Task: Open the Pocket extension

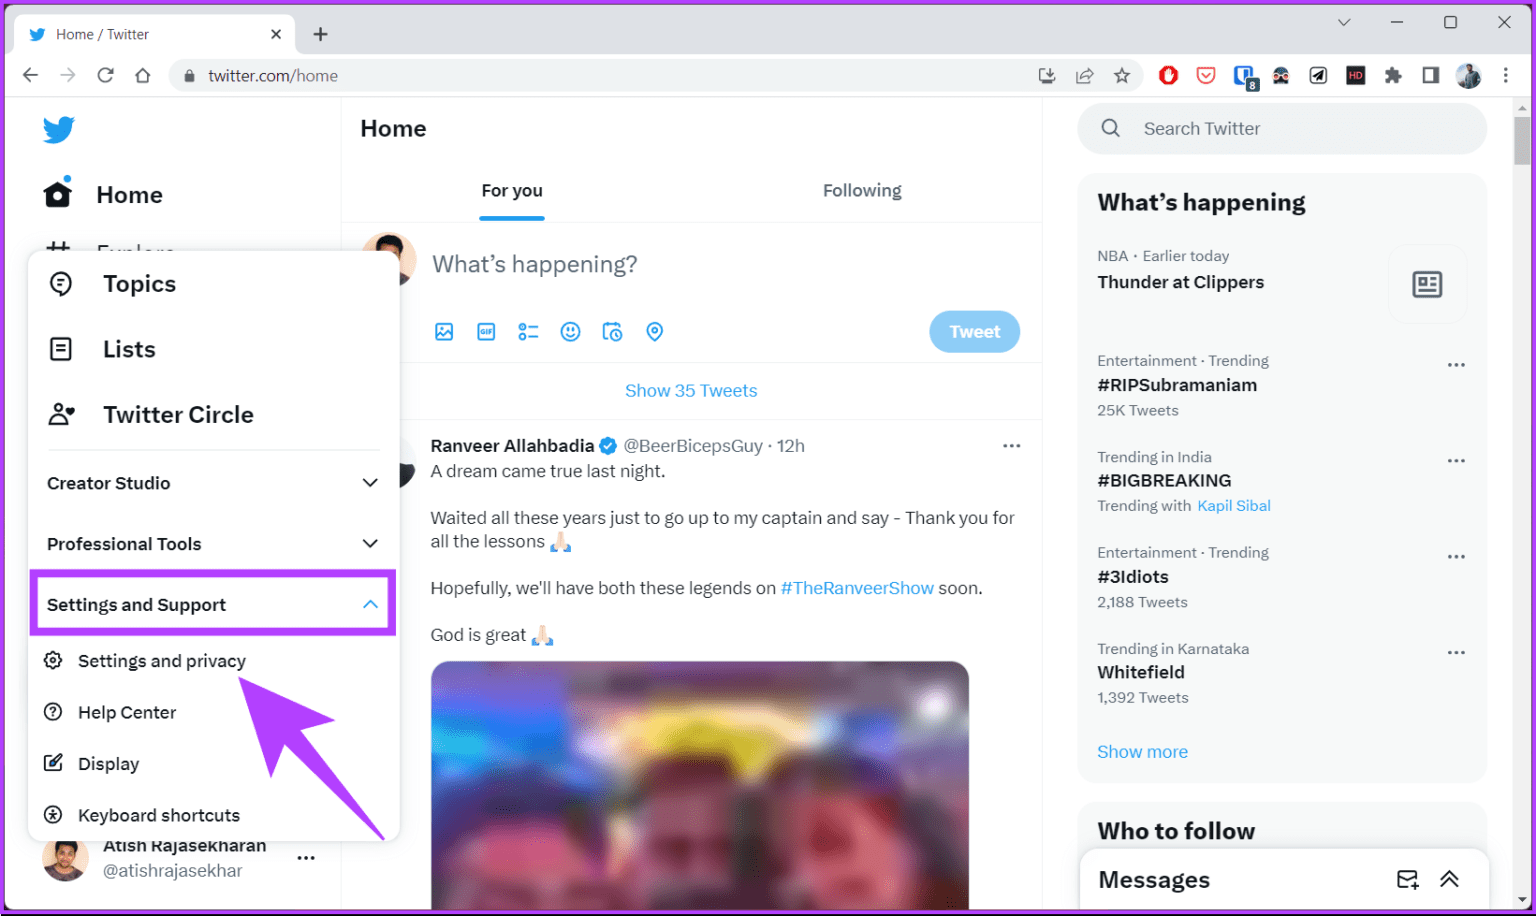Action: (x=1206, y=75)
